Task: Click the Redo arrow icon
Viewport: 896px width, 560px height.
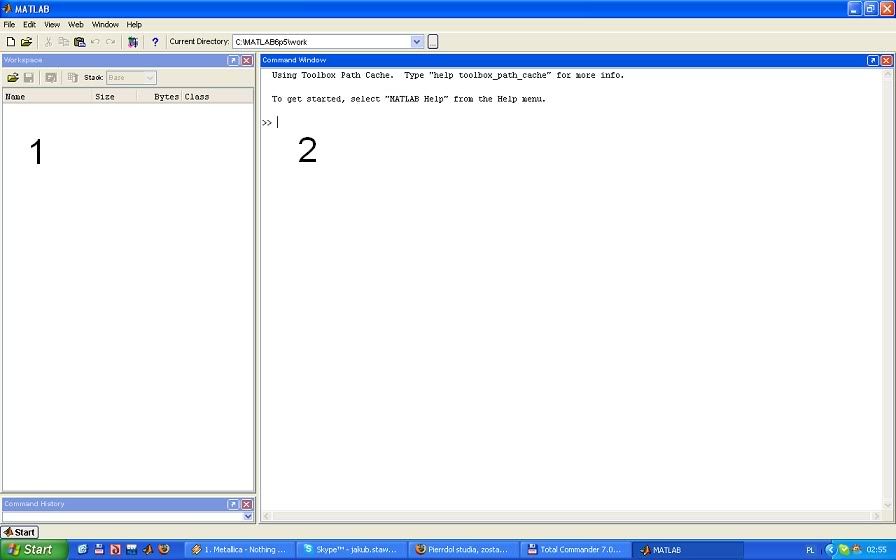Action: click(x=110, y=42)
